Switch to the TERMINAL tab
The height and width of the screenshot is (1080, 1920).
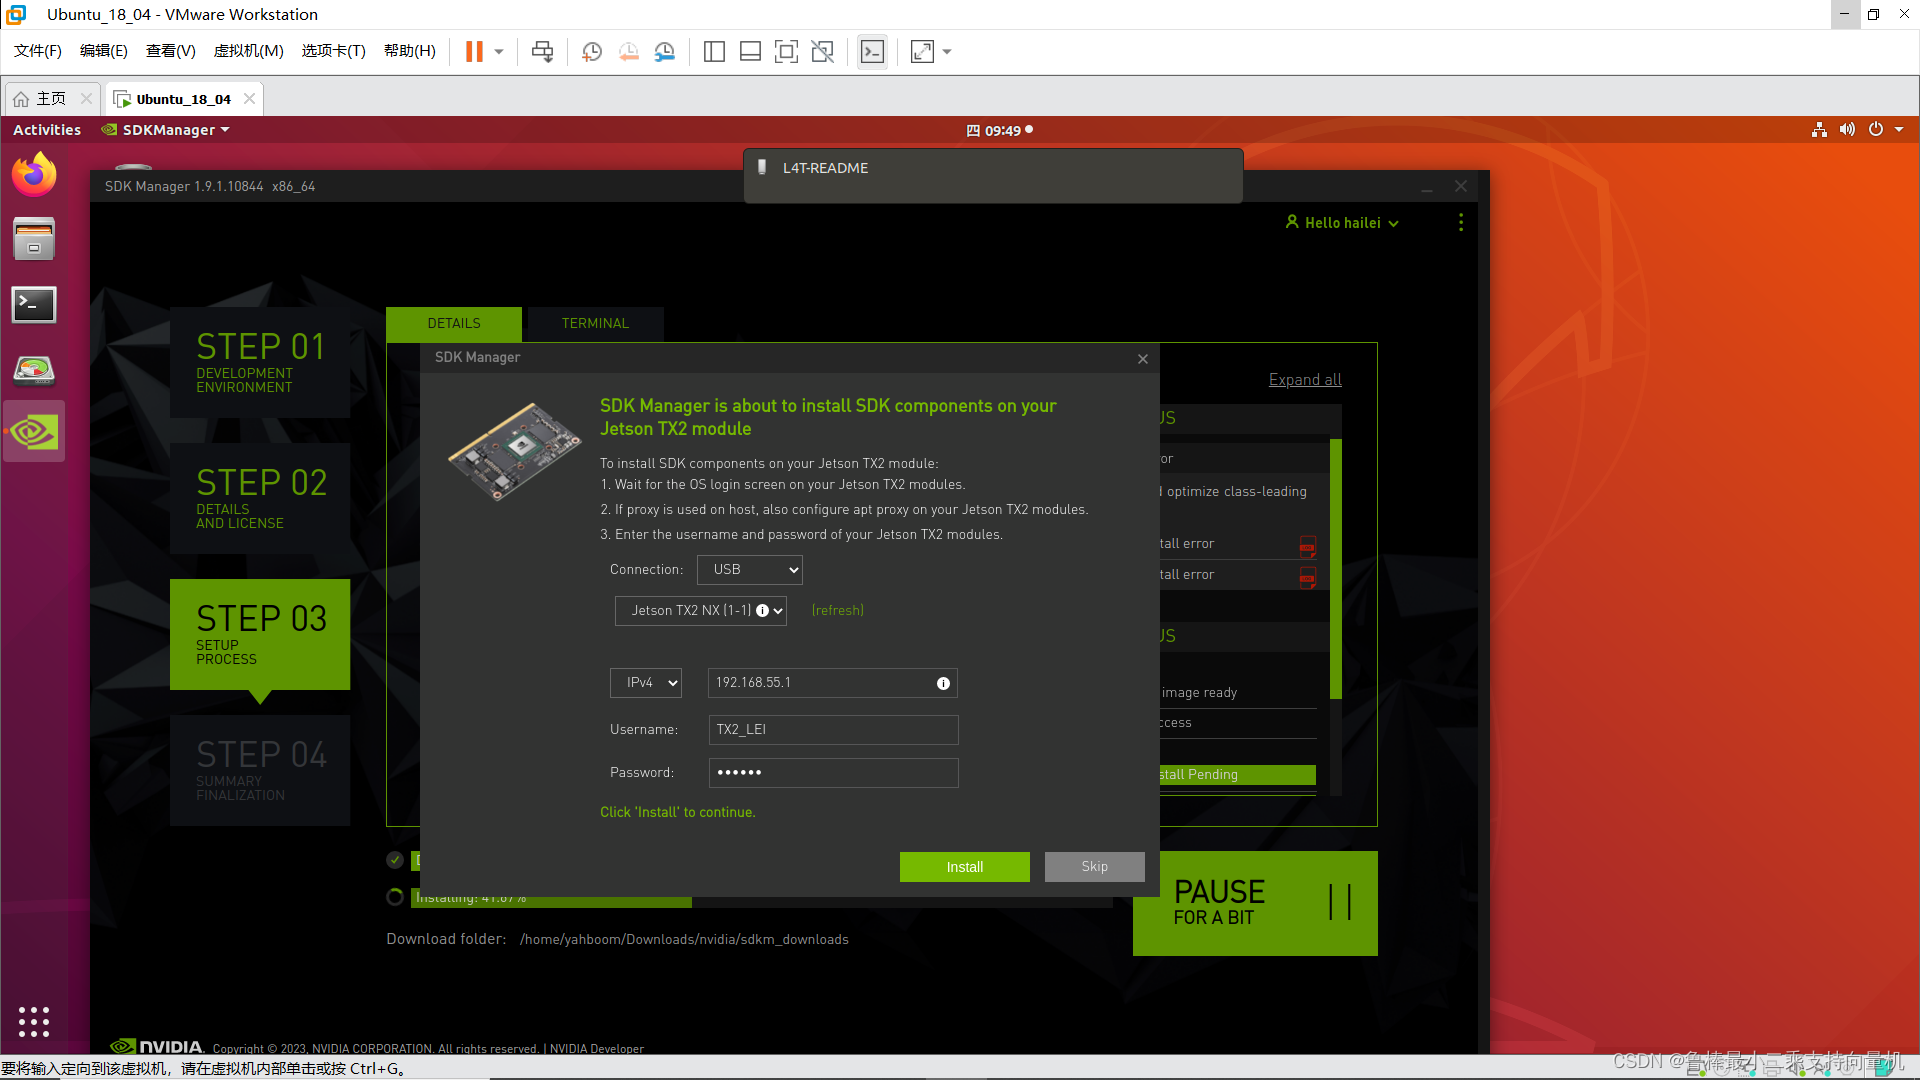coord(595,324)
